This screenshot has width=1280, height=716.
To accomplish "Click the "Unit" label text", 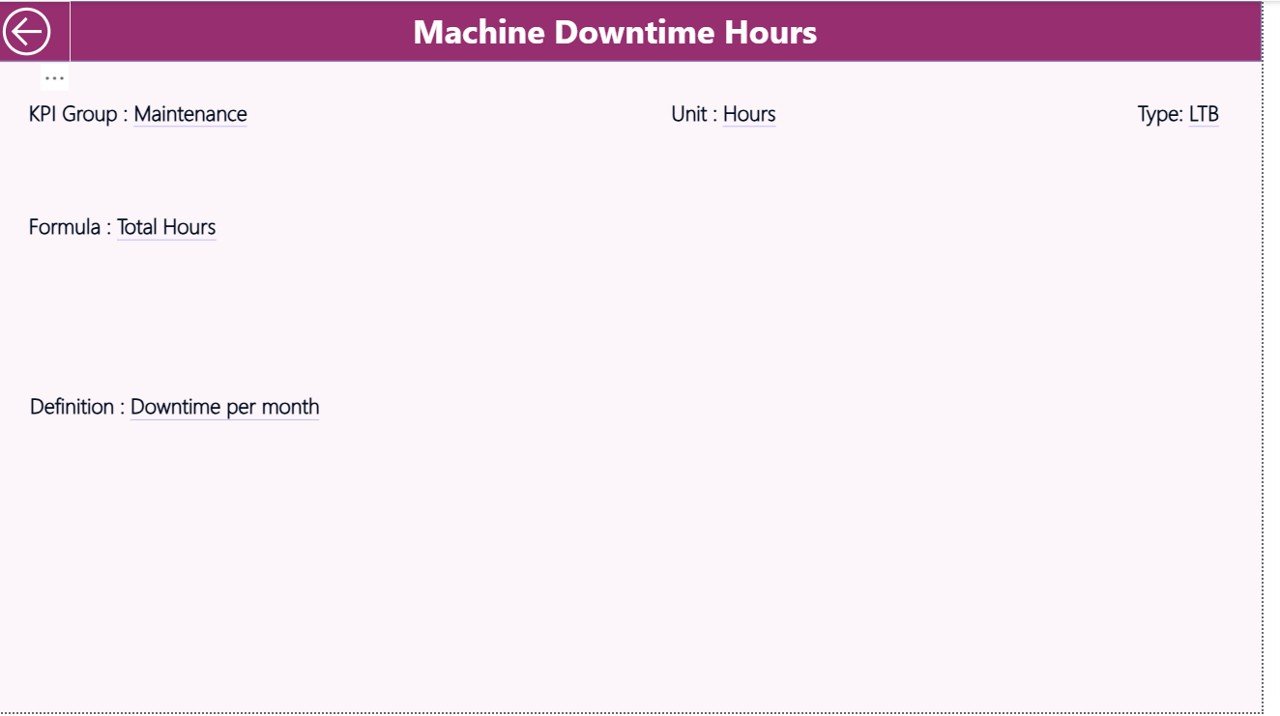I will tap(689, 114).
